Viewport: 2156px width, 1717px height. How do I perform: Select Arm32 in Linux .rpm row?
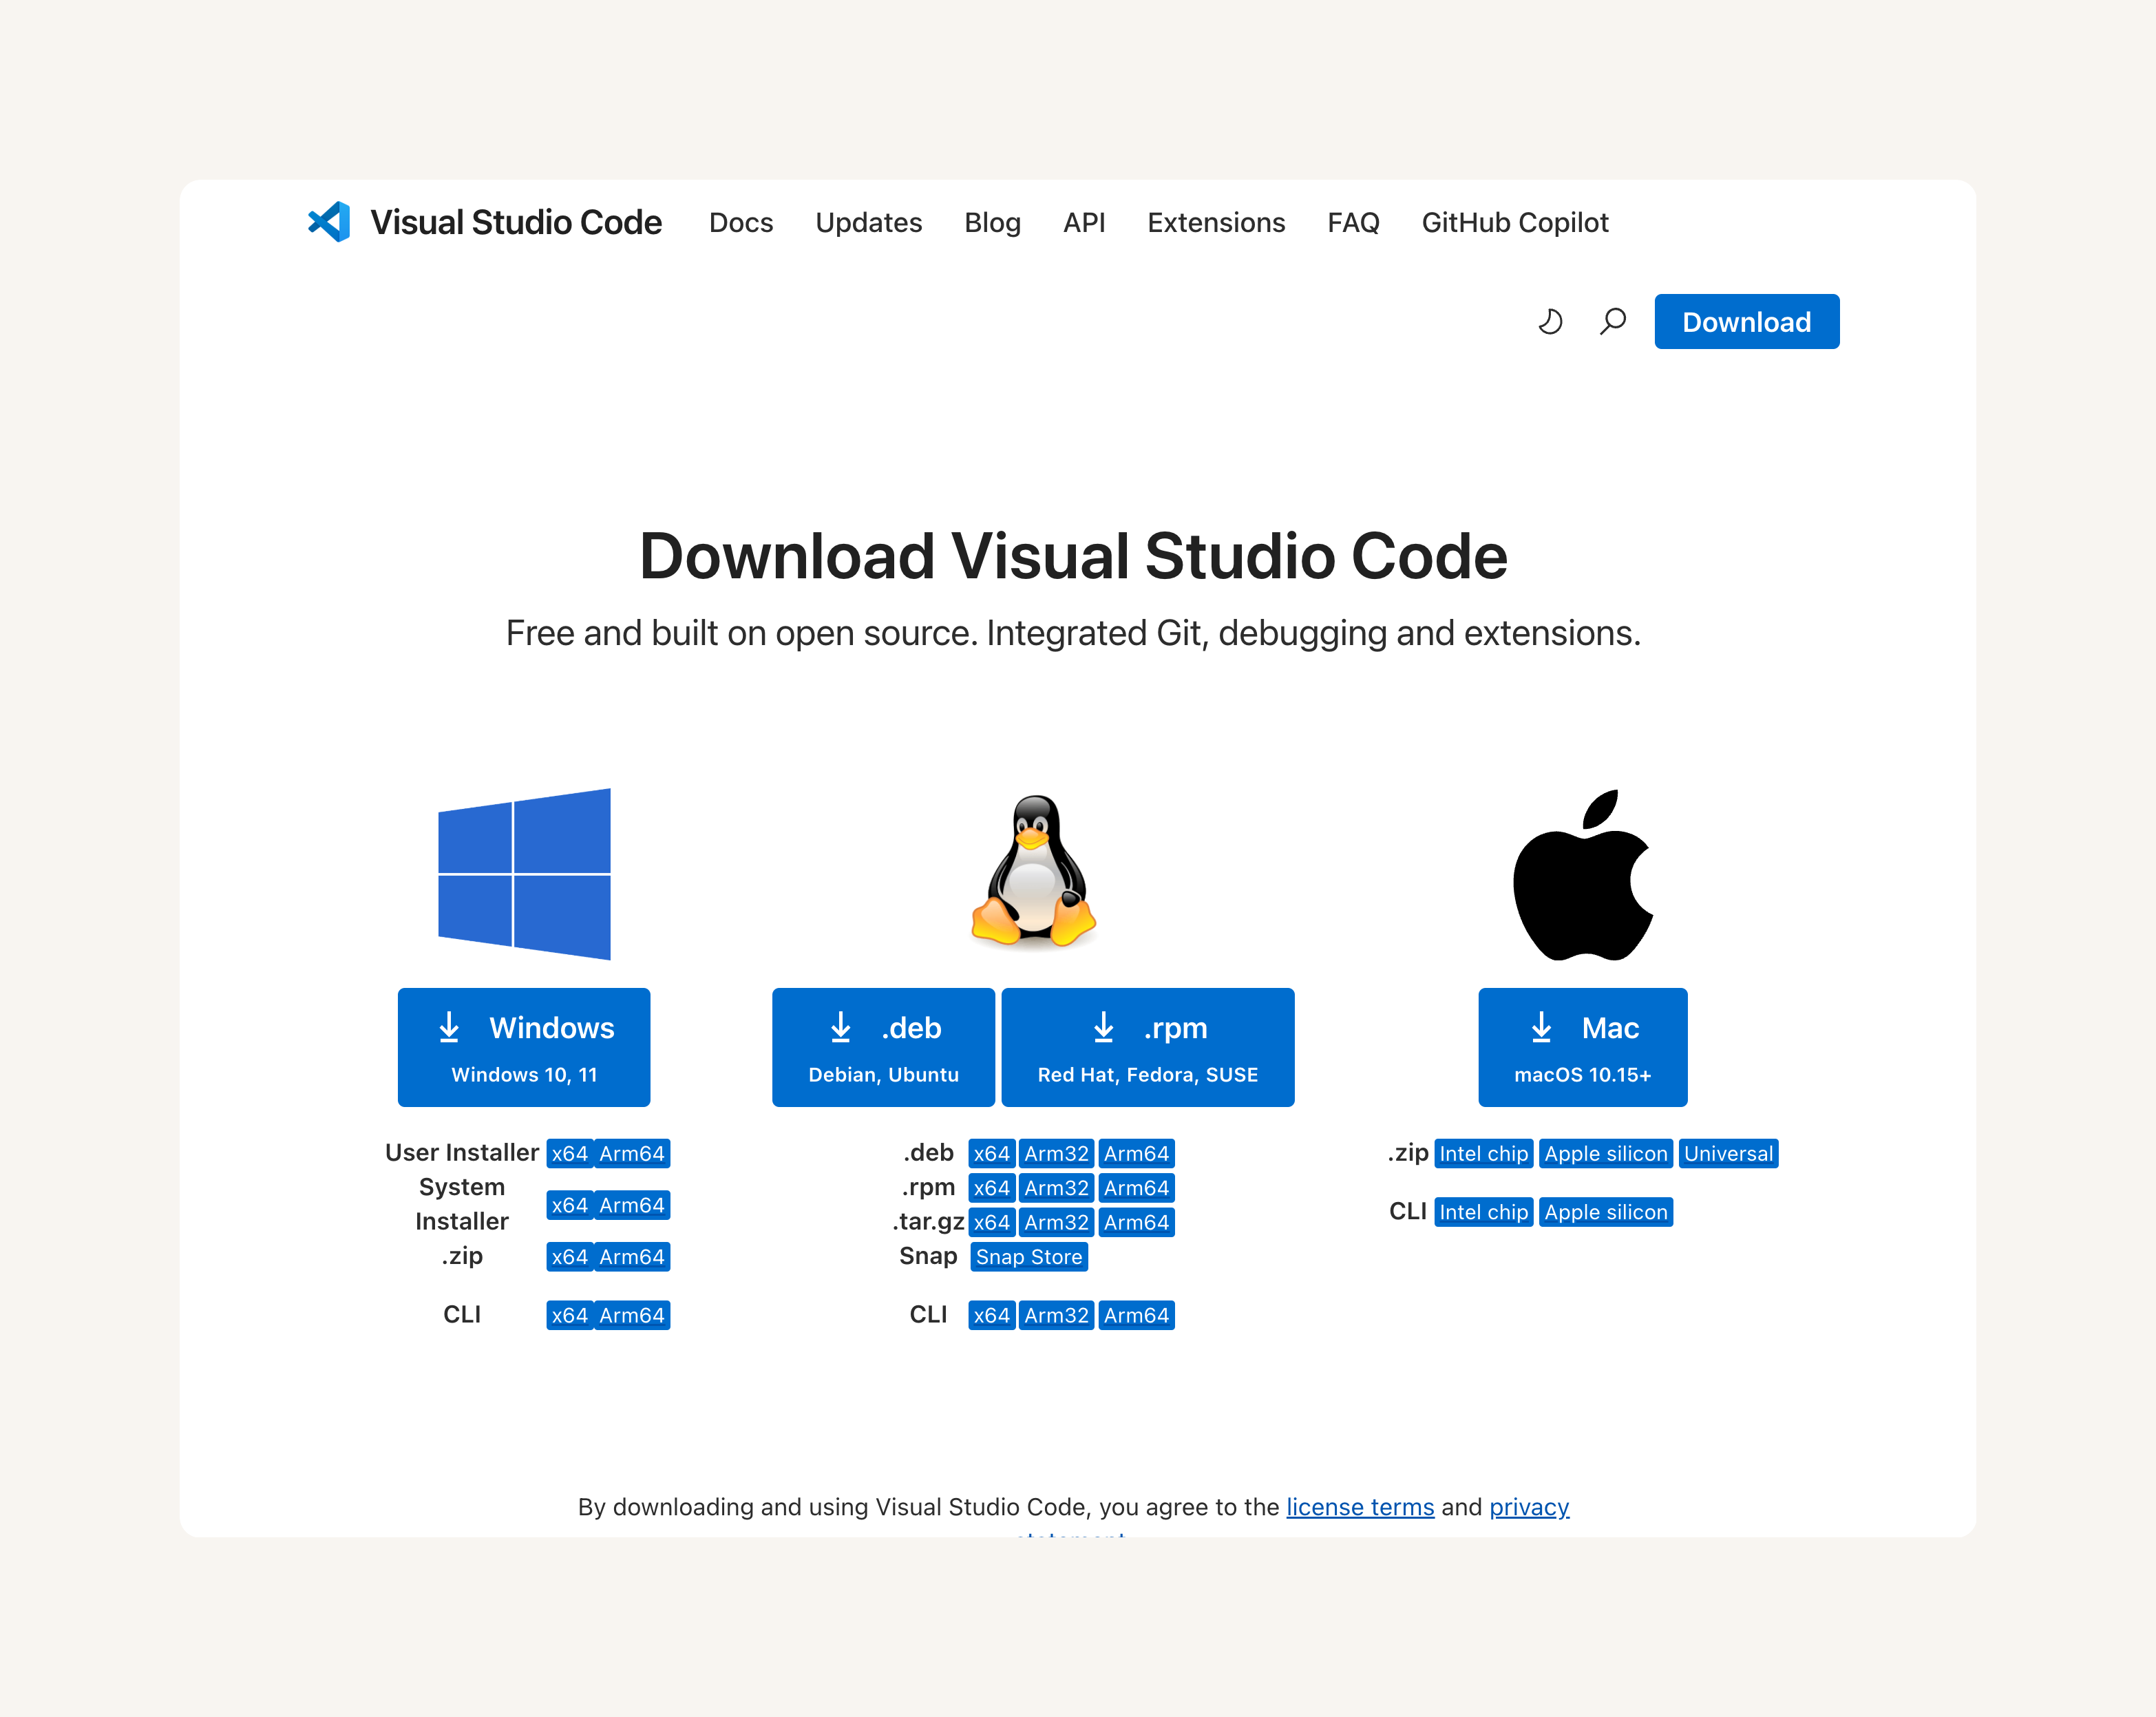[x=1056, y=1188]
